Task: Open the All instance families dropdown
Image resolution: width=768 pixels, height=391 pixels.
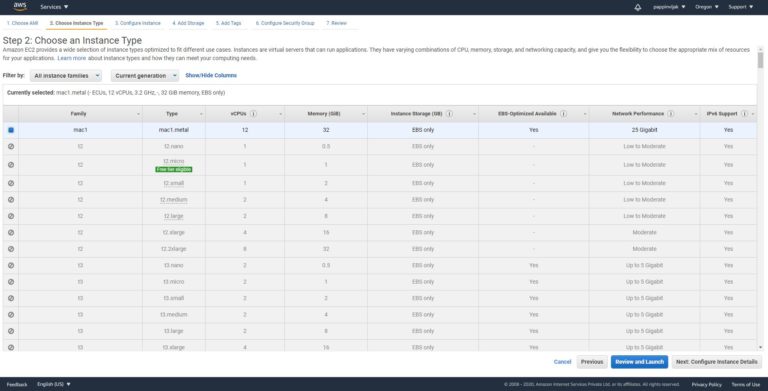Action: coord(66,75)
